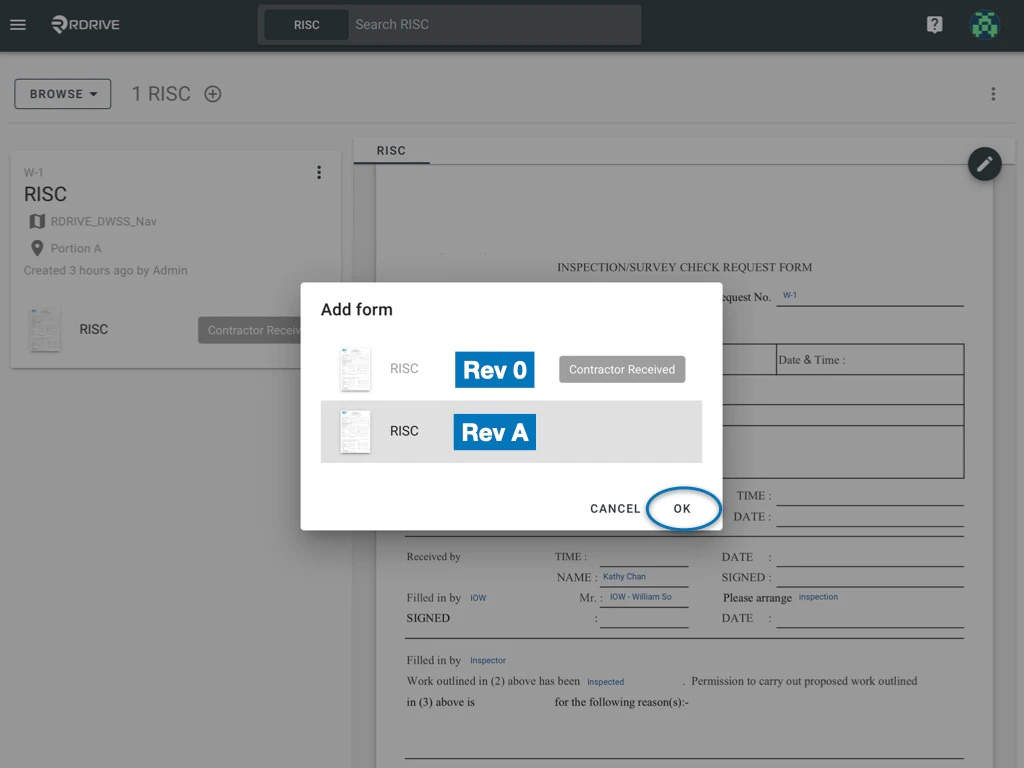Toggle the Contractor Received status chip

click(622, 369)
